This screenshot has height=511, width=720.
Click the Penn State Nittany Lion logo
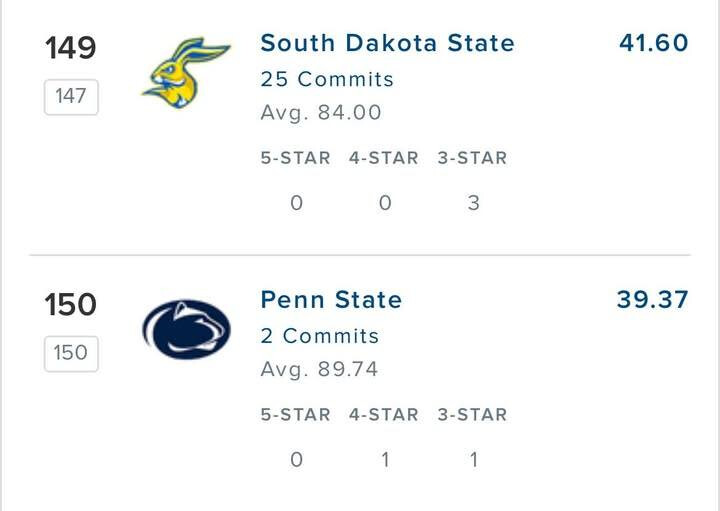coord(186,330)
